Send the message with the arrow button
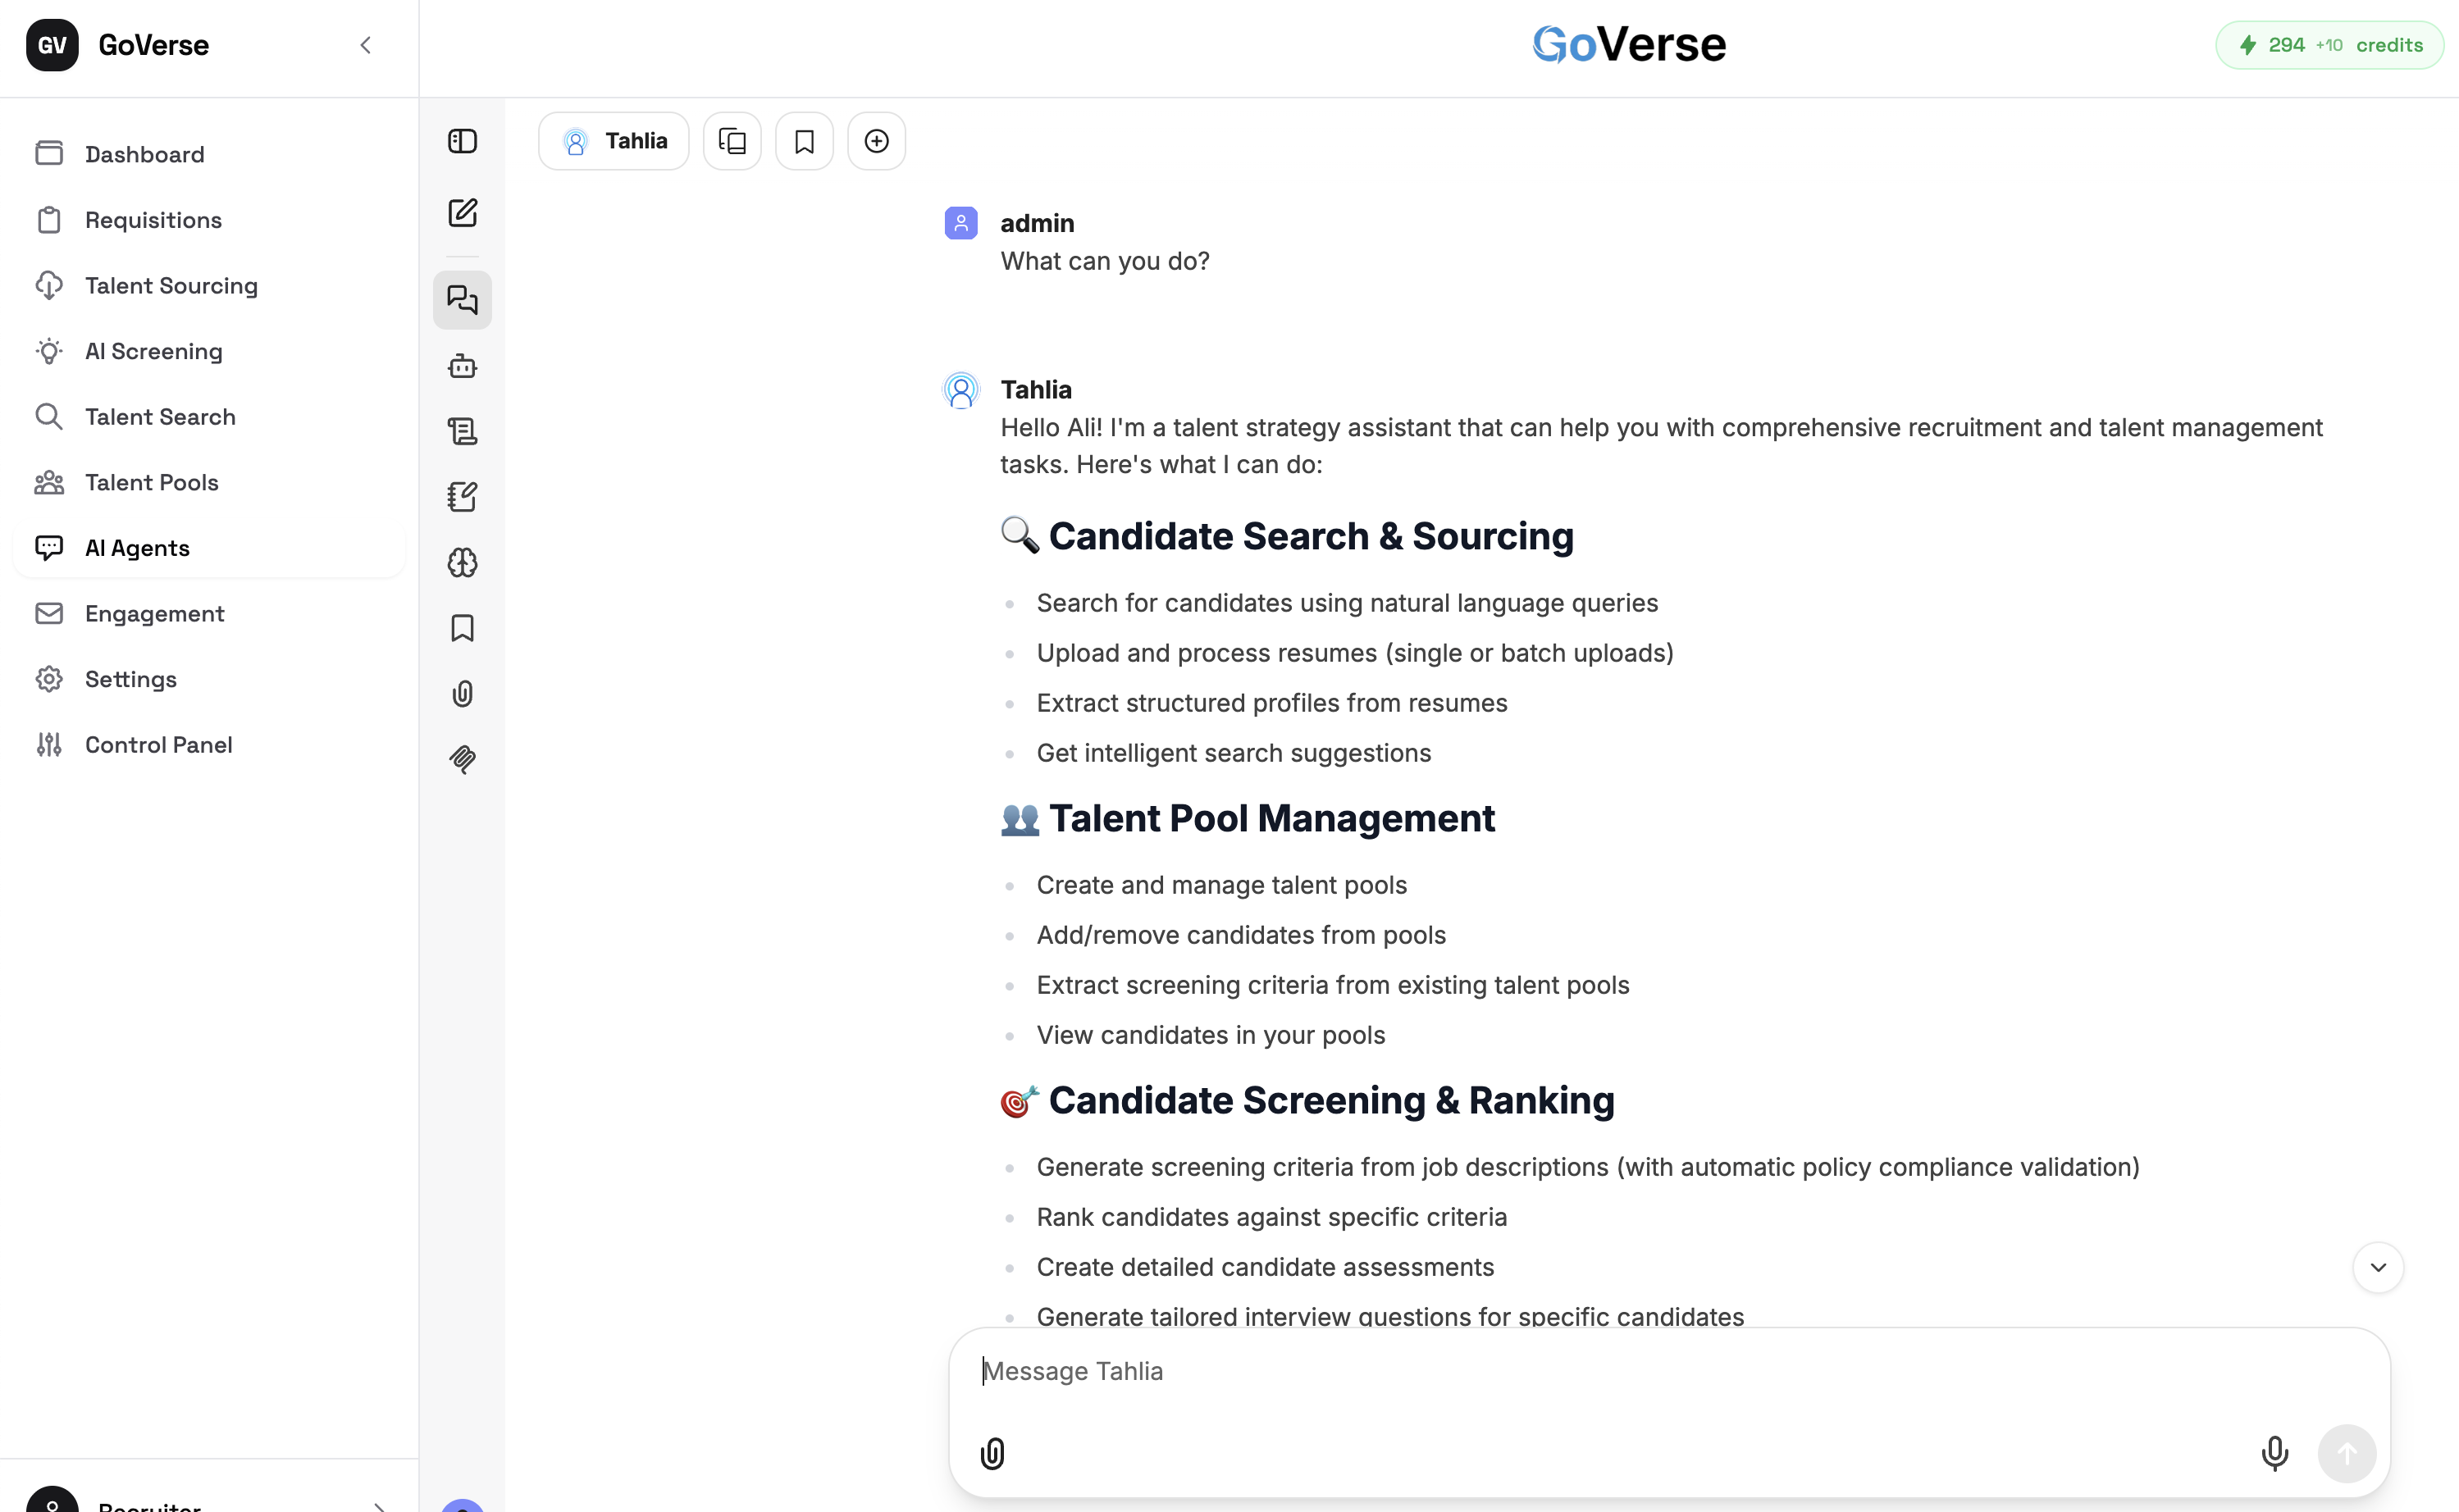 2346,1453
